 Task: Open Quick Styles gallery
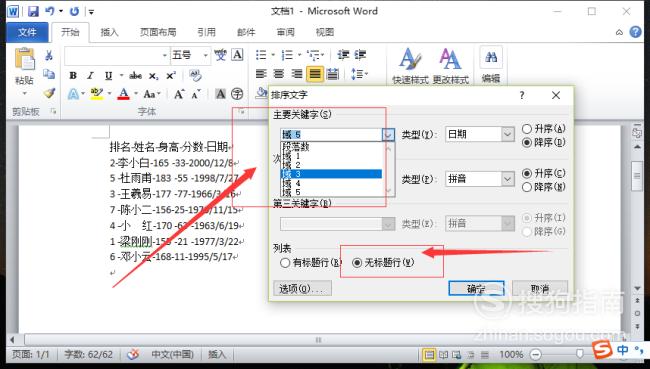click(x=410, y=65)
